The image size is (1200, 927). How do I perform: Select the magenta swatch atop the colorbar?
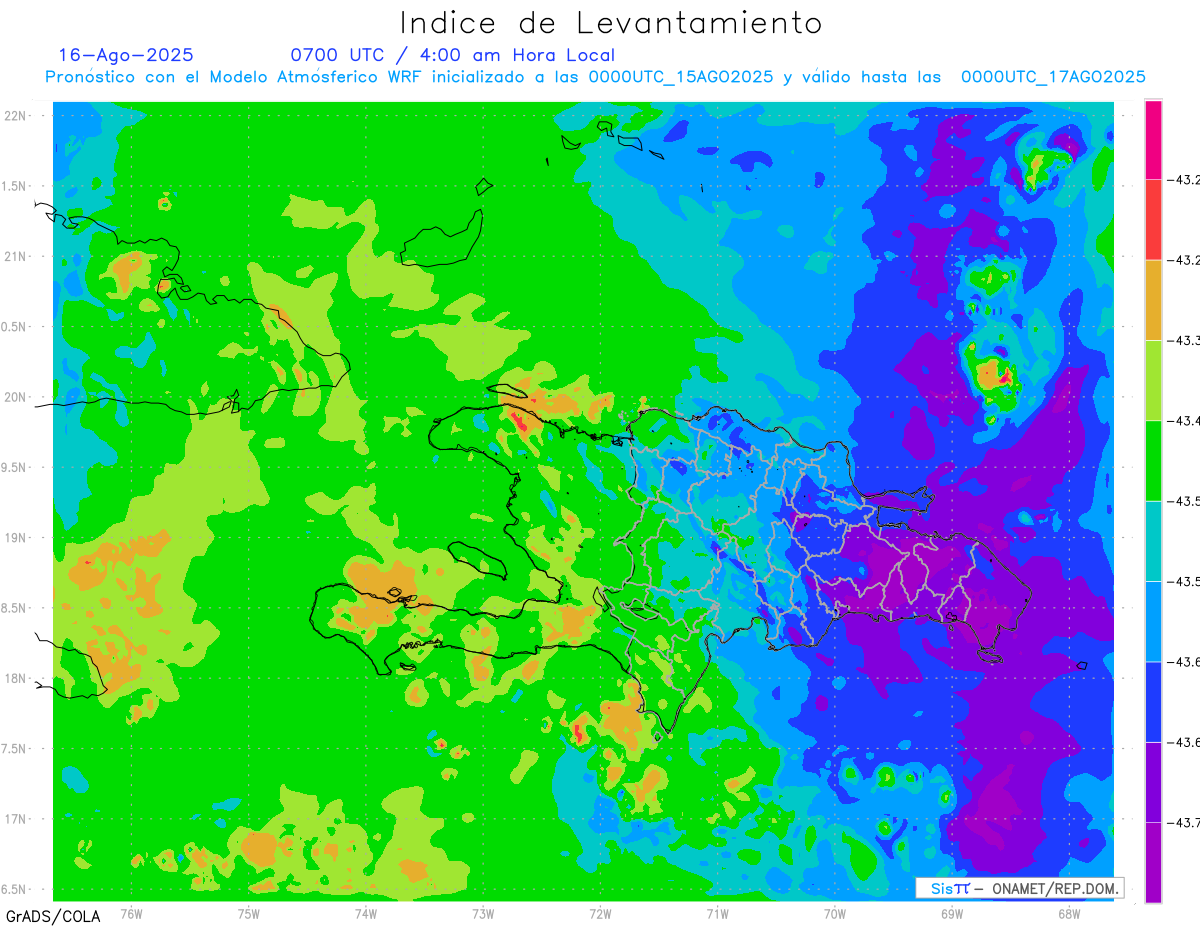coord(1153,140)
